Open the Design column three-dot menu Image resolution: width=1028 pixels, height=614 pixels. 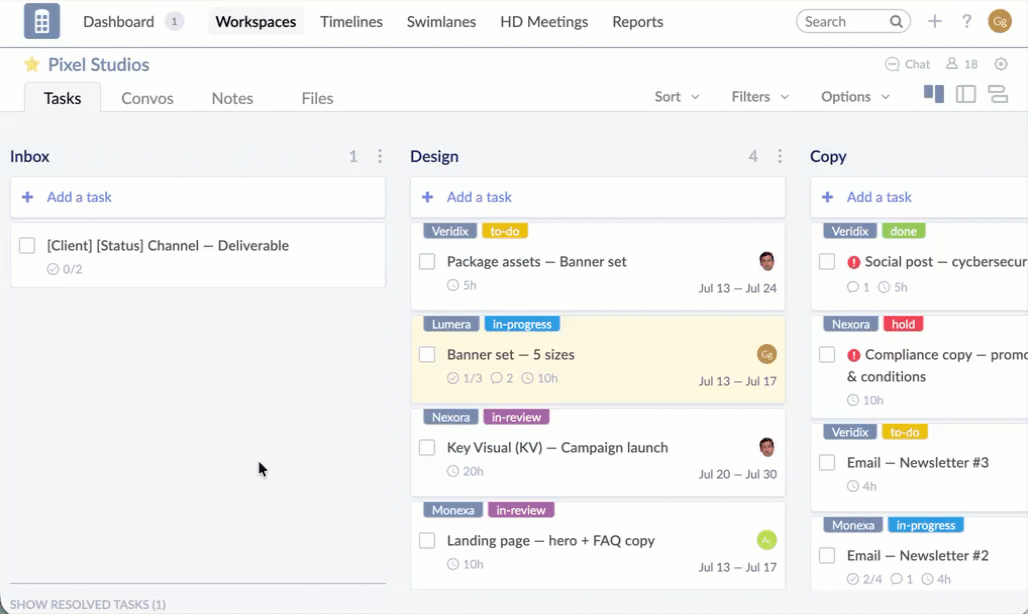coord(780,156)
